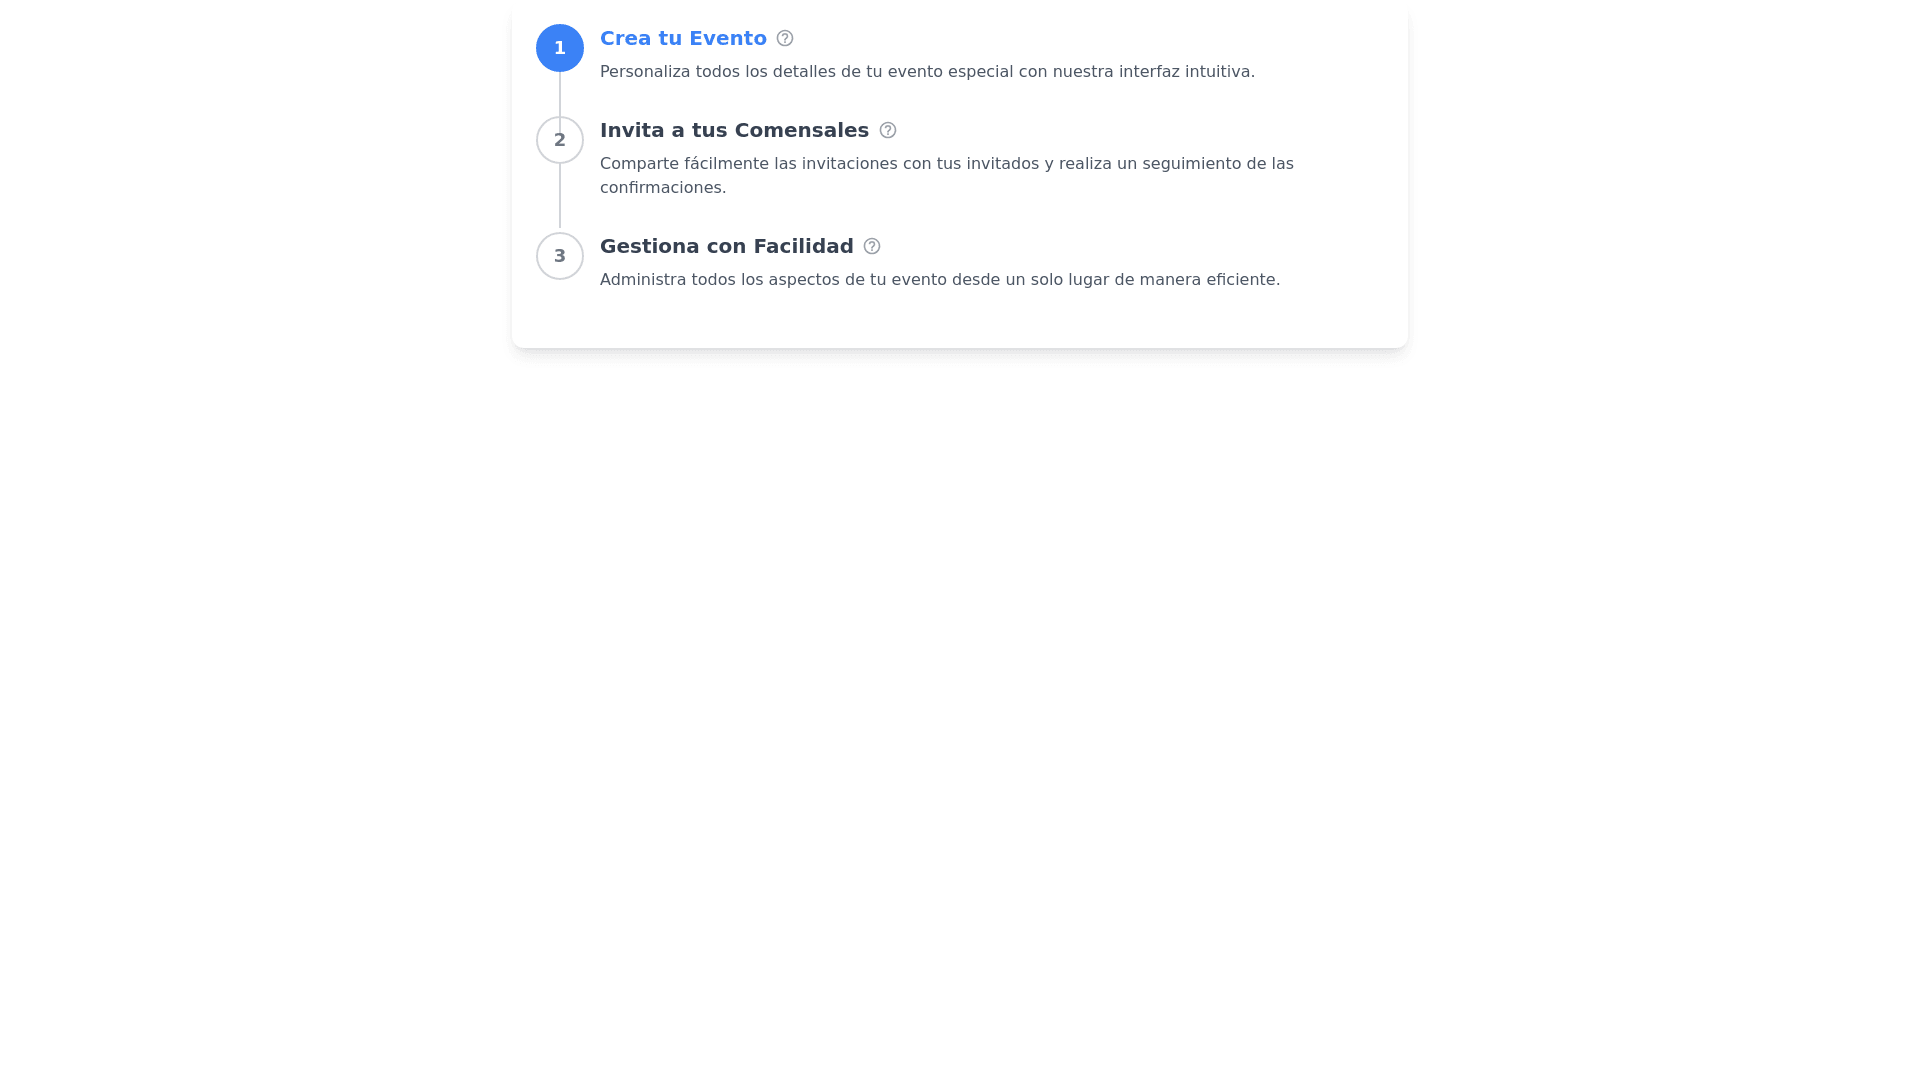Viewport: 1920px width, 1080px height.
Task: Click empty card area below step 3
Action: tap(960, 322)
